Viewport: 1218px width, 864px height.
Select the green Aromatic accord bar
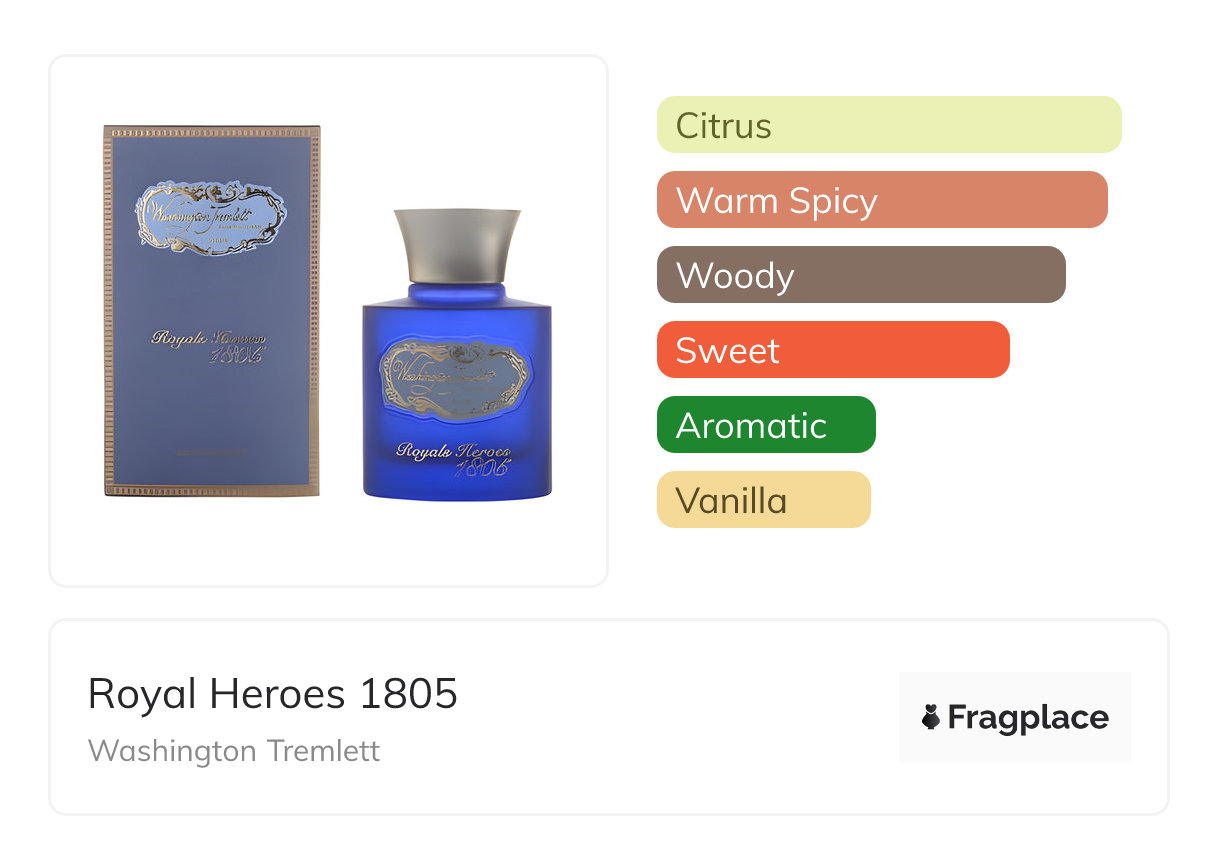point(766,425)
